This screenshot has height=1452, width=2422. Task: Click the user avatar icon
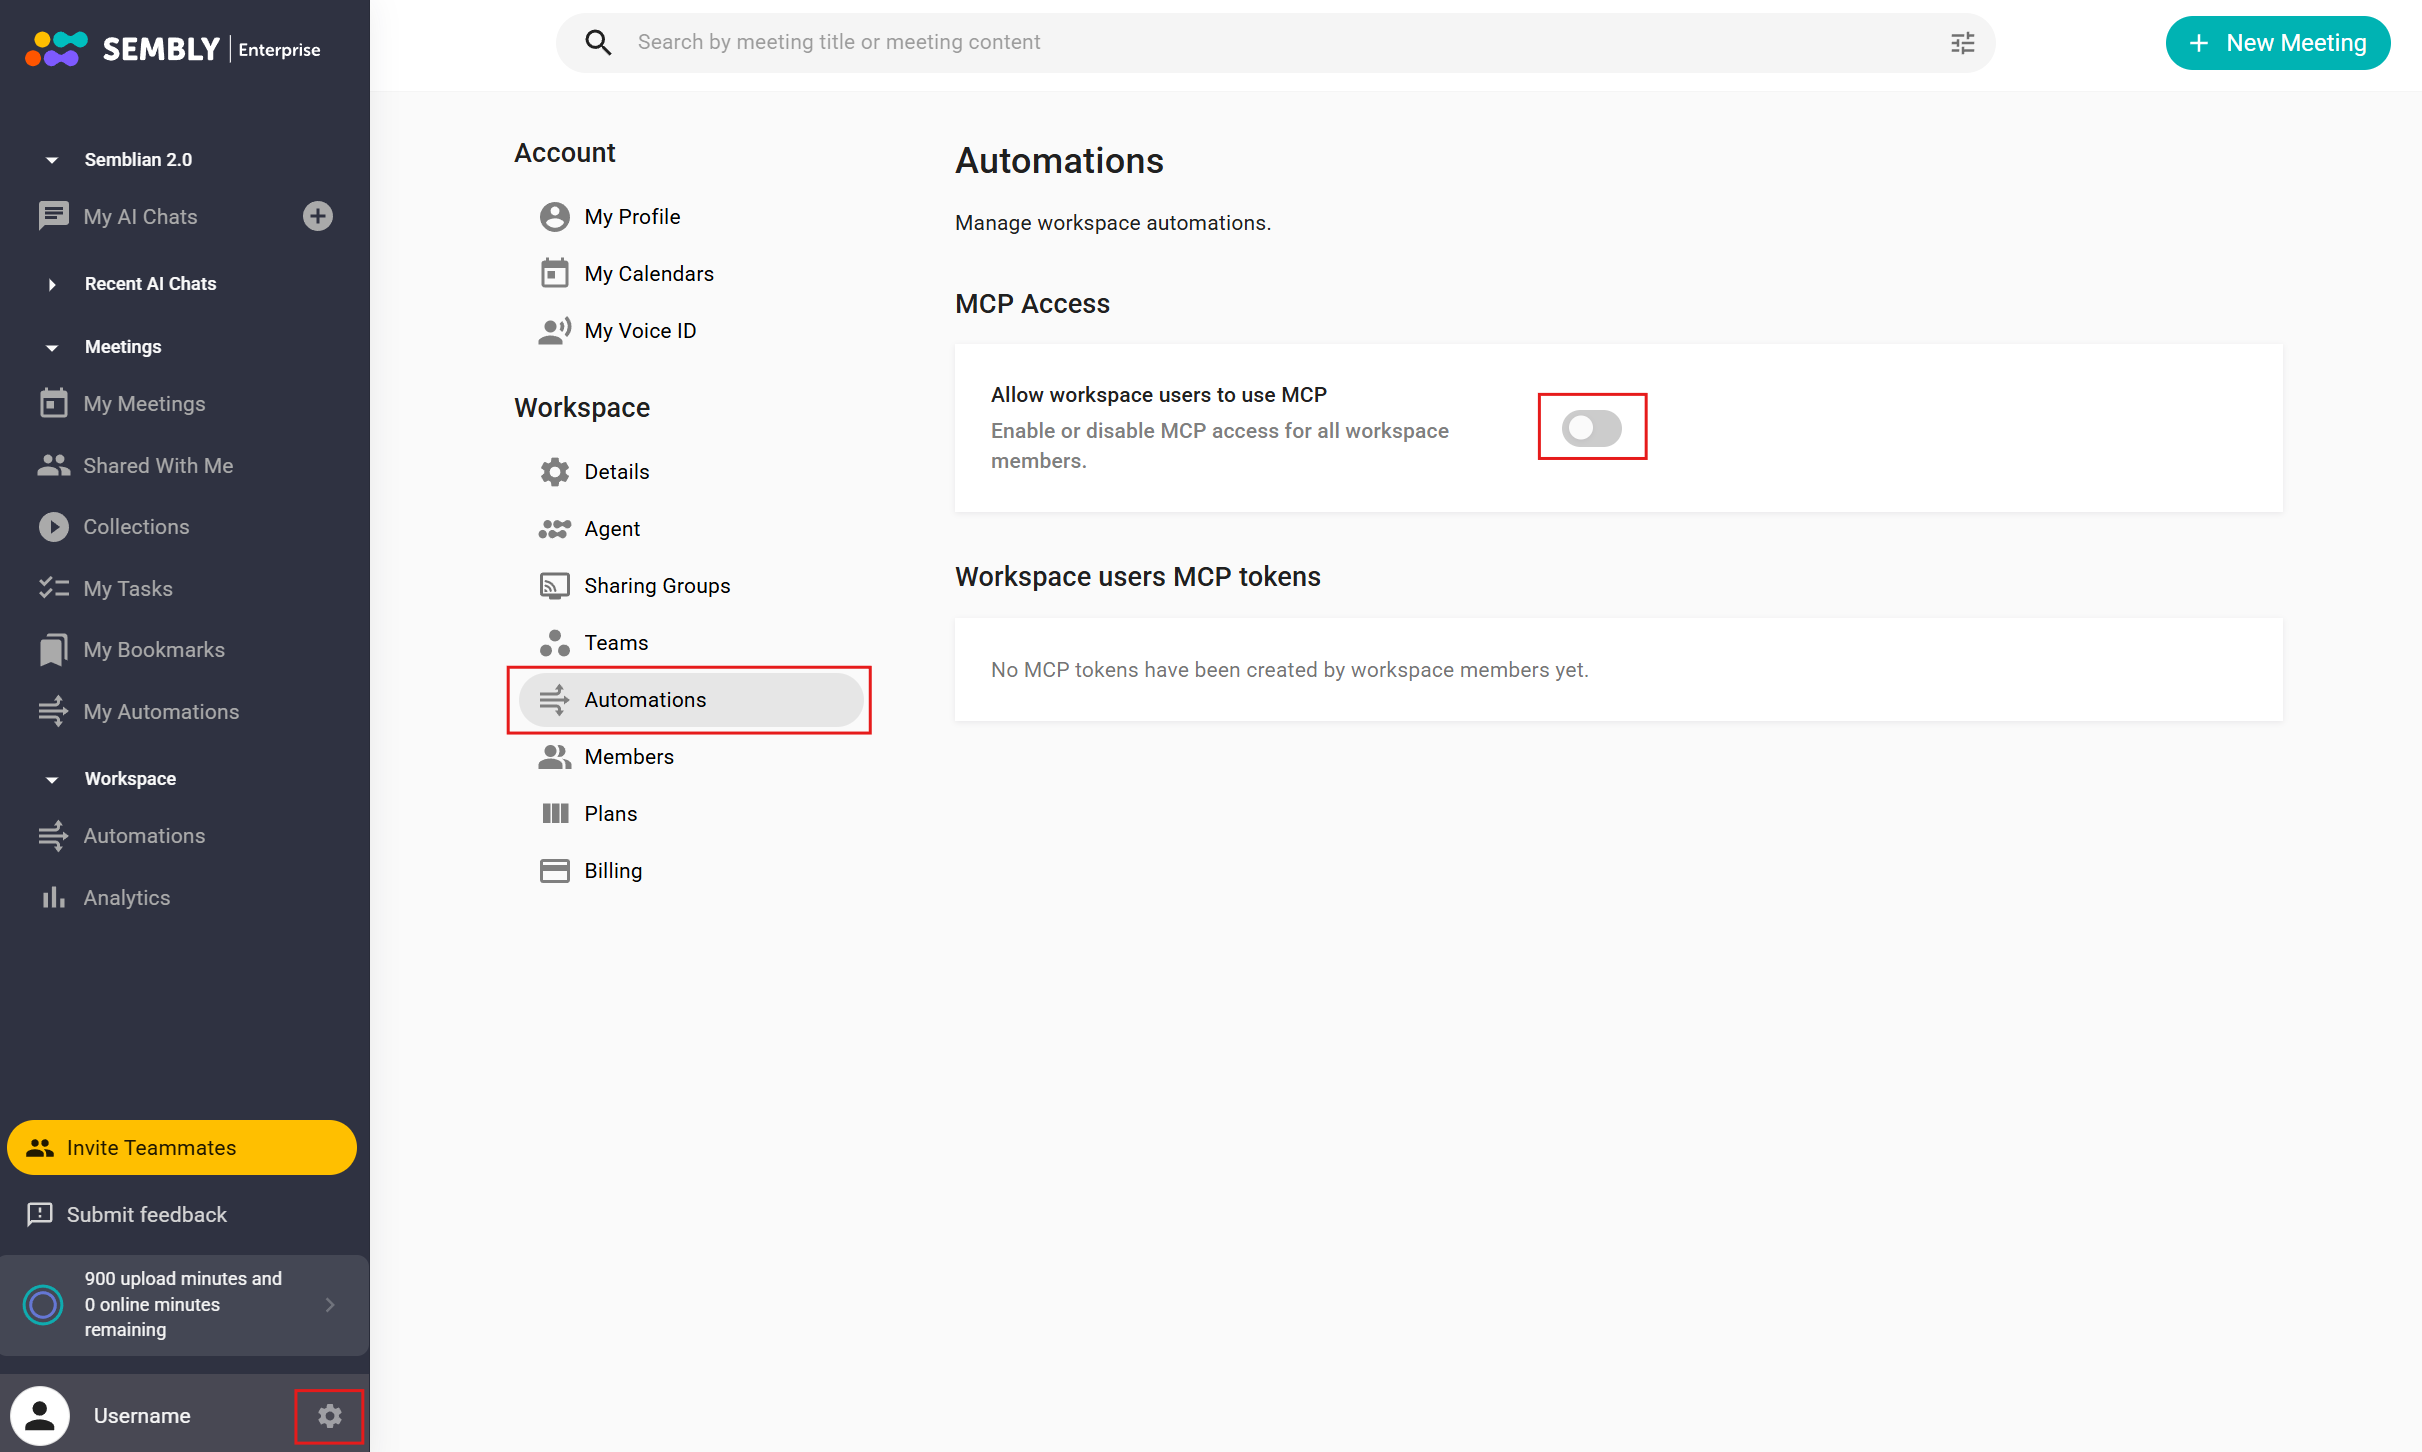point(40,1415)
